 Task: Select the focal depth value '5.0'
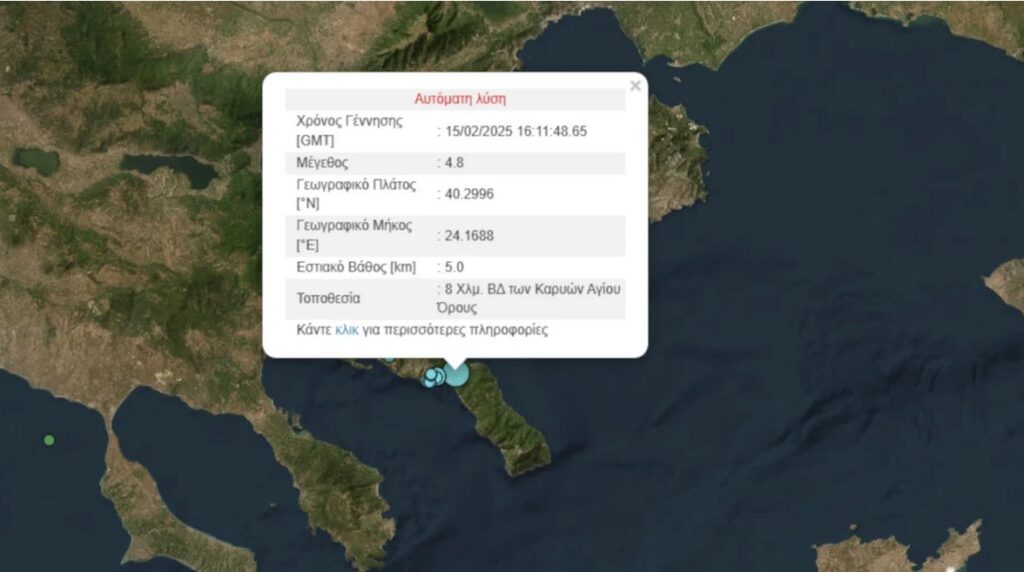(454, 267)
